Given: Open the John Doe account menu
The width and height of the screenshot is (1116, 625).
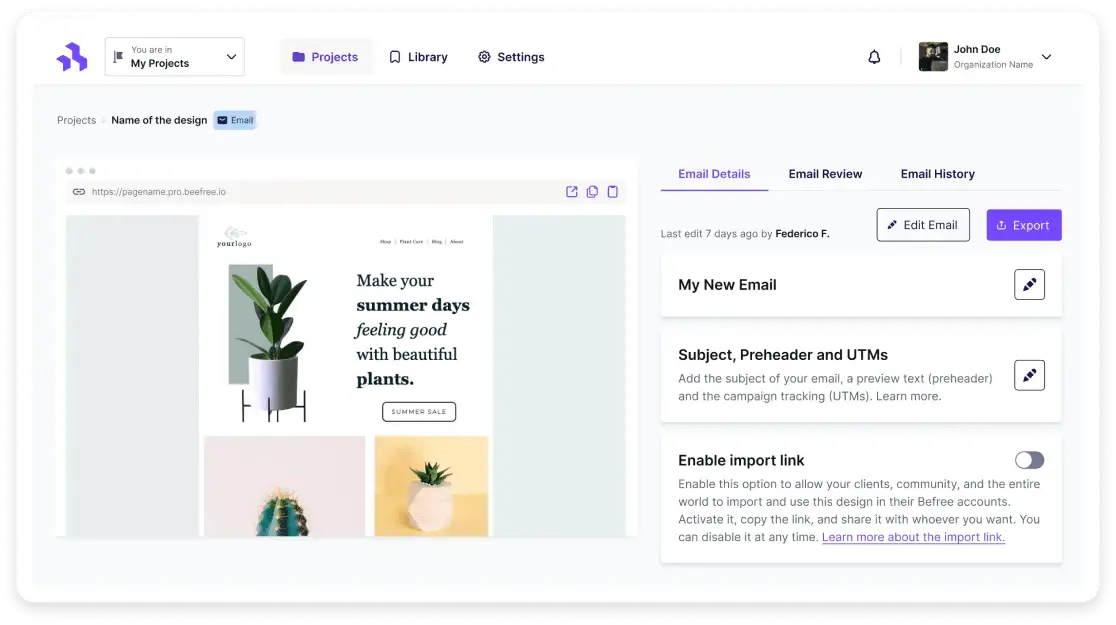Looking at the screenshot, I should [x=987, y=57].
